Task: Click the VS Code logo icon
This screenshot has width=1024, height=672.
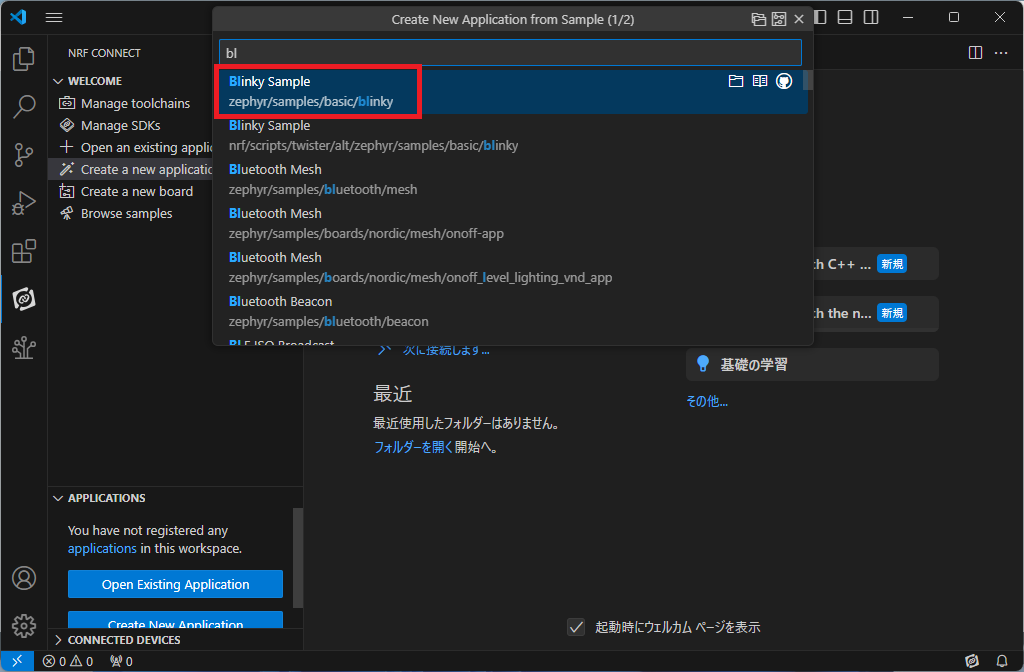Action: point(18,17)
